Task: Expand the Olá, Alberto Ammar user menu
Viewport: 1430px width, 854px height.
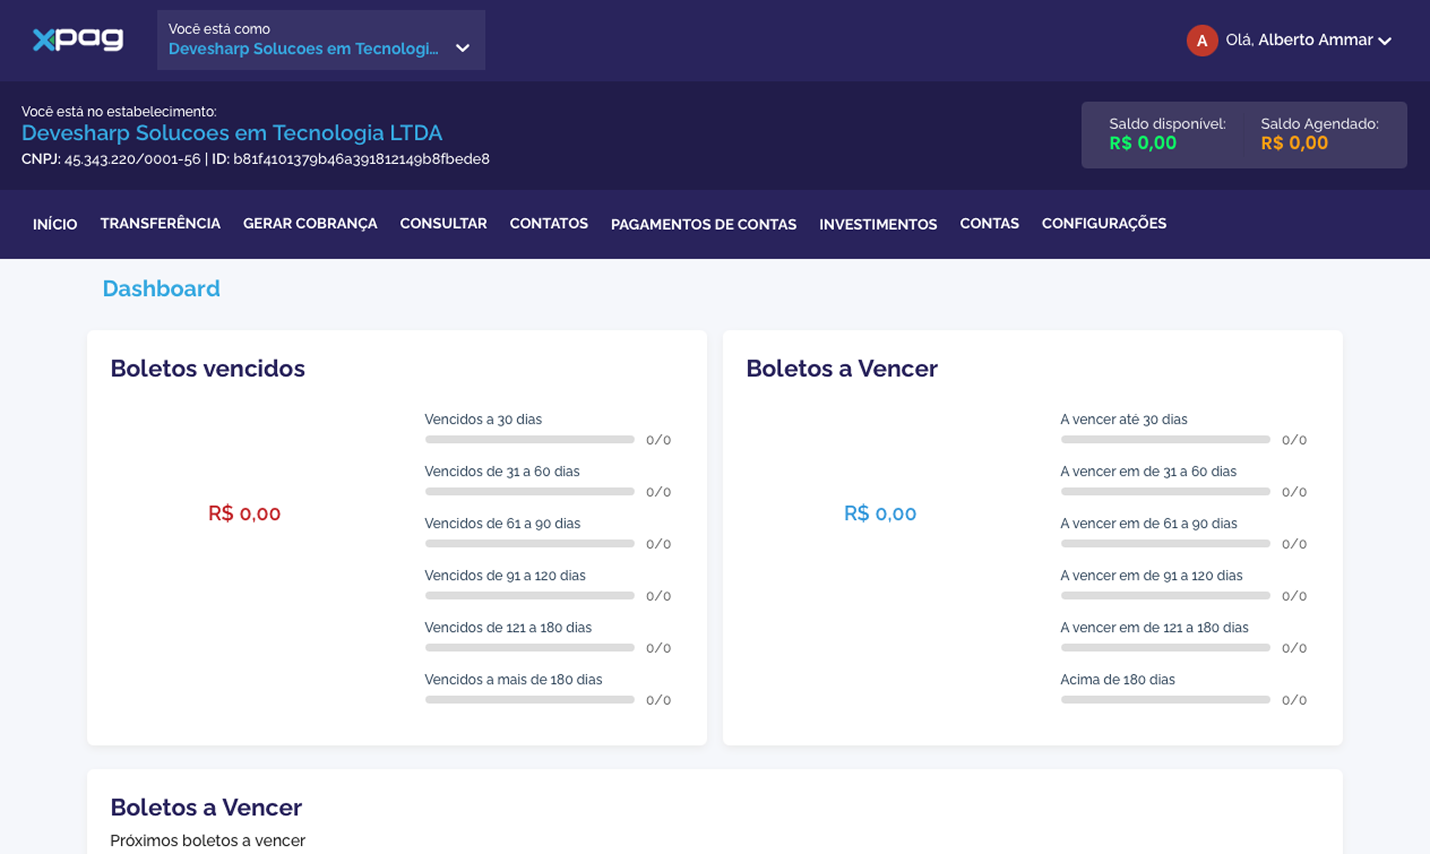Action: (x=1290, y=40)
